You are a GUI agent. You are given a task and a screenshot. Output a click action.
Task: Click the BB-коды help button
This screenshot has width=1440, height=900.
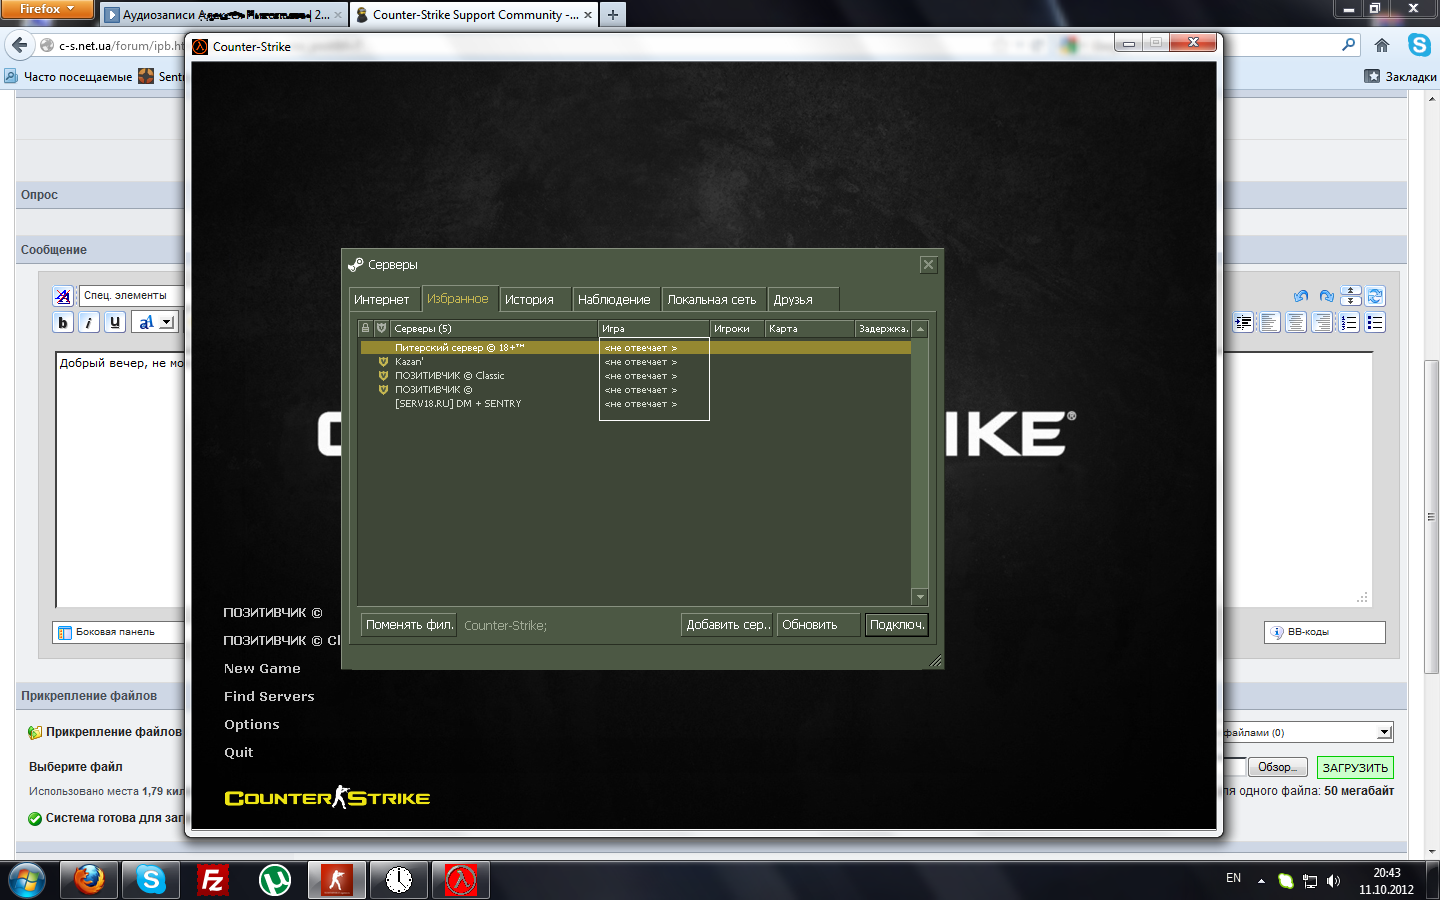(1325, 632)
